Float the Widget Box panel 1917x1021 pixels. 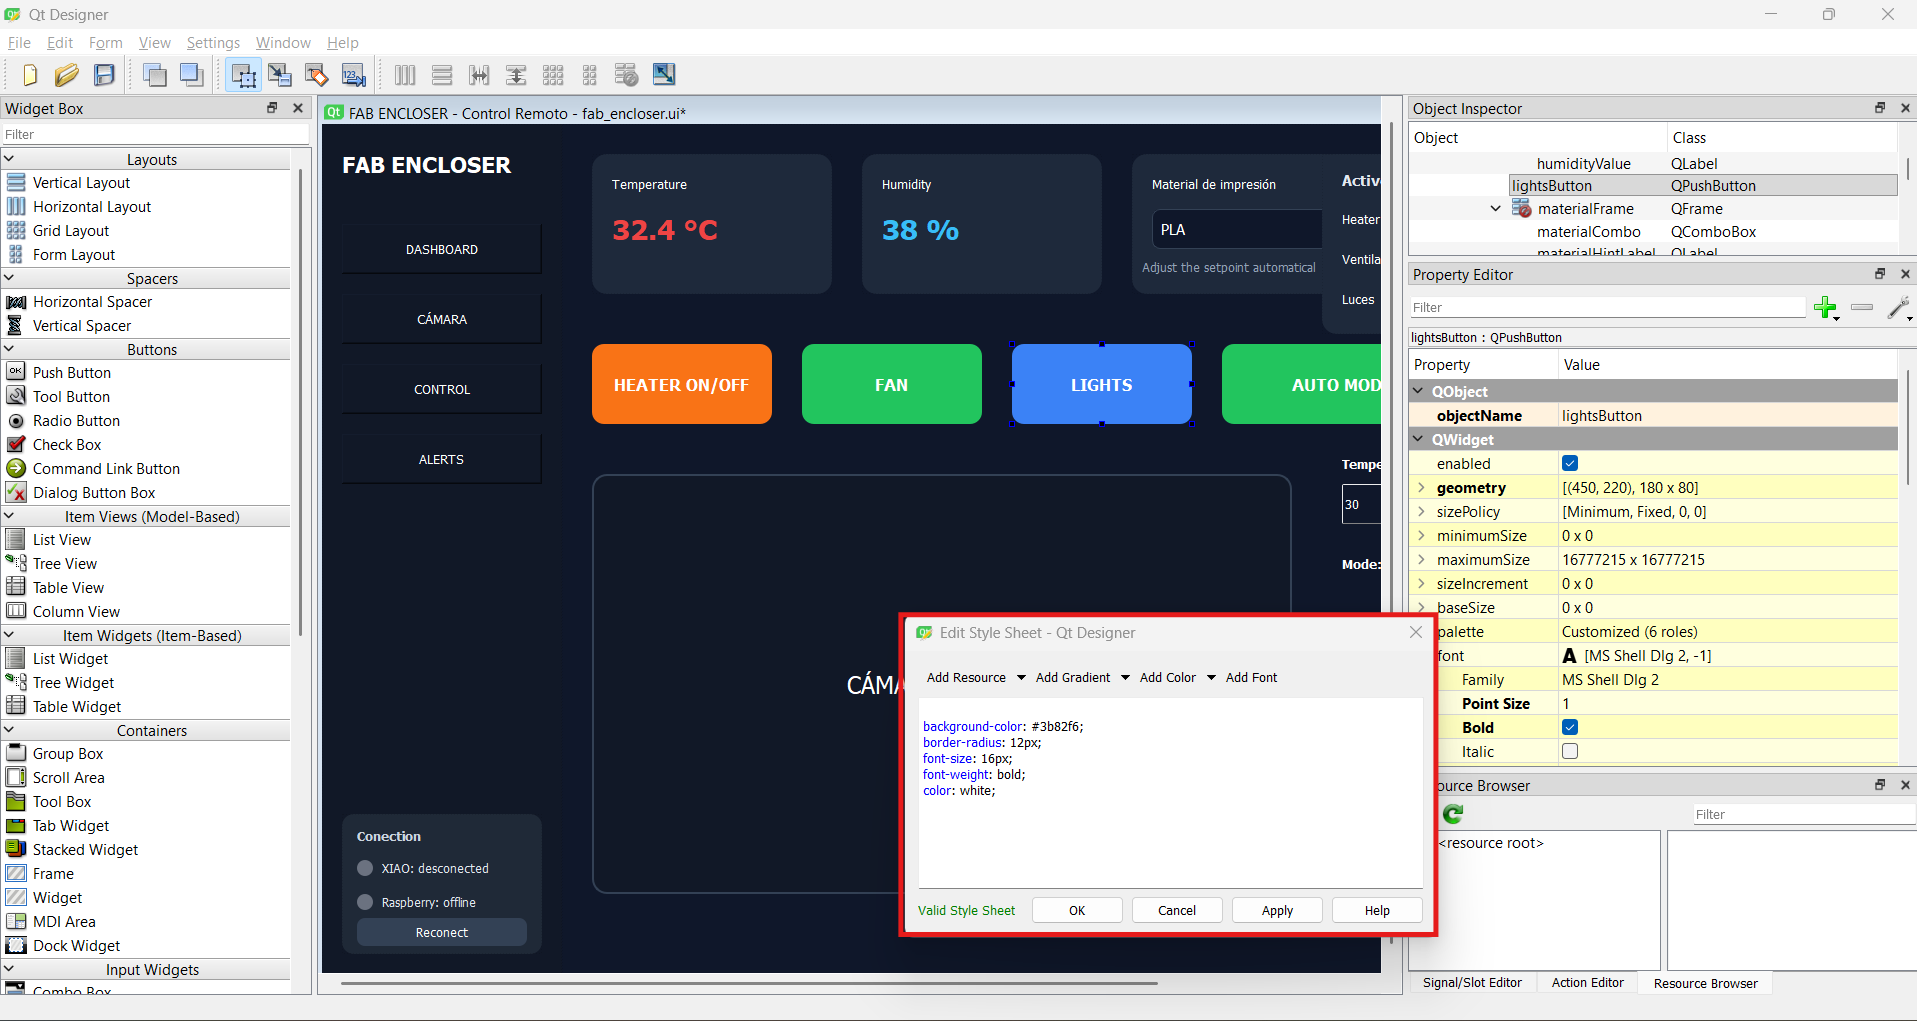pos(272,108)
